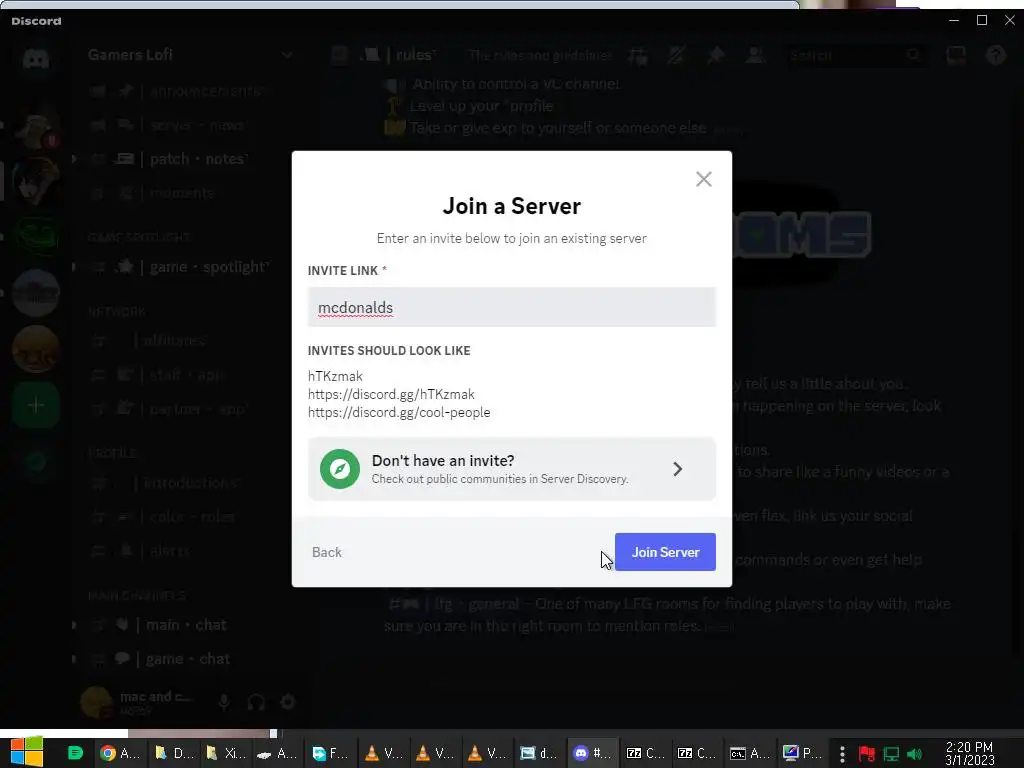1024x768 pixels.
Task: Open the notification settings icon in the header
Action: [x=676, y=56]
